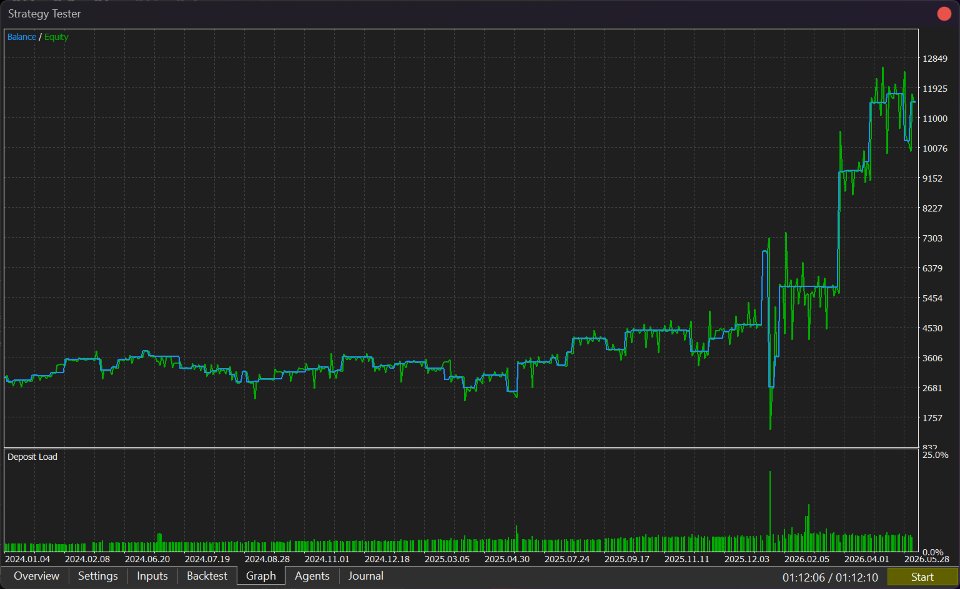Click the 2025.09.17 date label
This screenshot has width=960, height=589.
click(627, 559)
